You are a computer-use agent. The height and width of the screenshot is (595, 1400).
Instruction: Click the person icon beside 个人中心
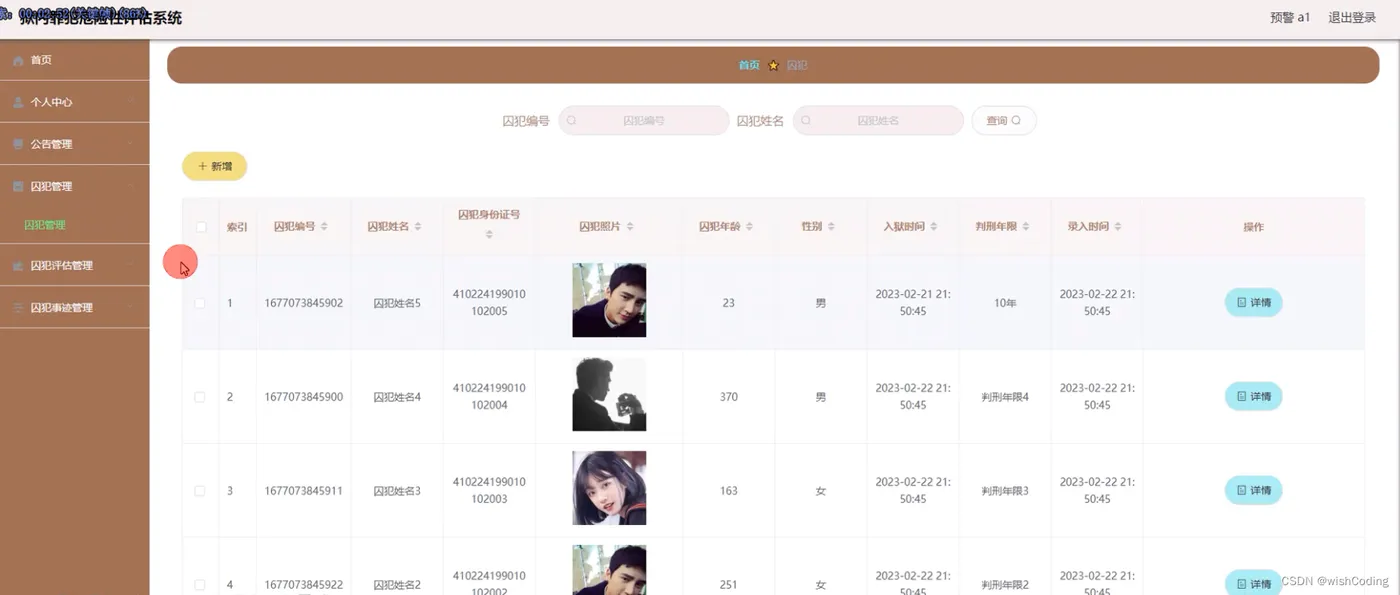(18, 102)
